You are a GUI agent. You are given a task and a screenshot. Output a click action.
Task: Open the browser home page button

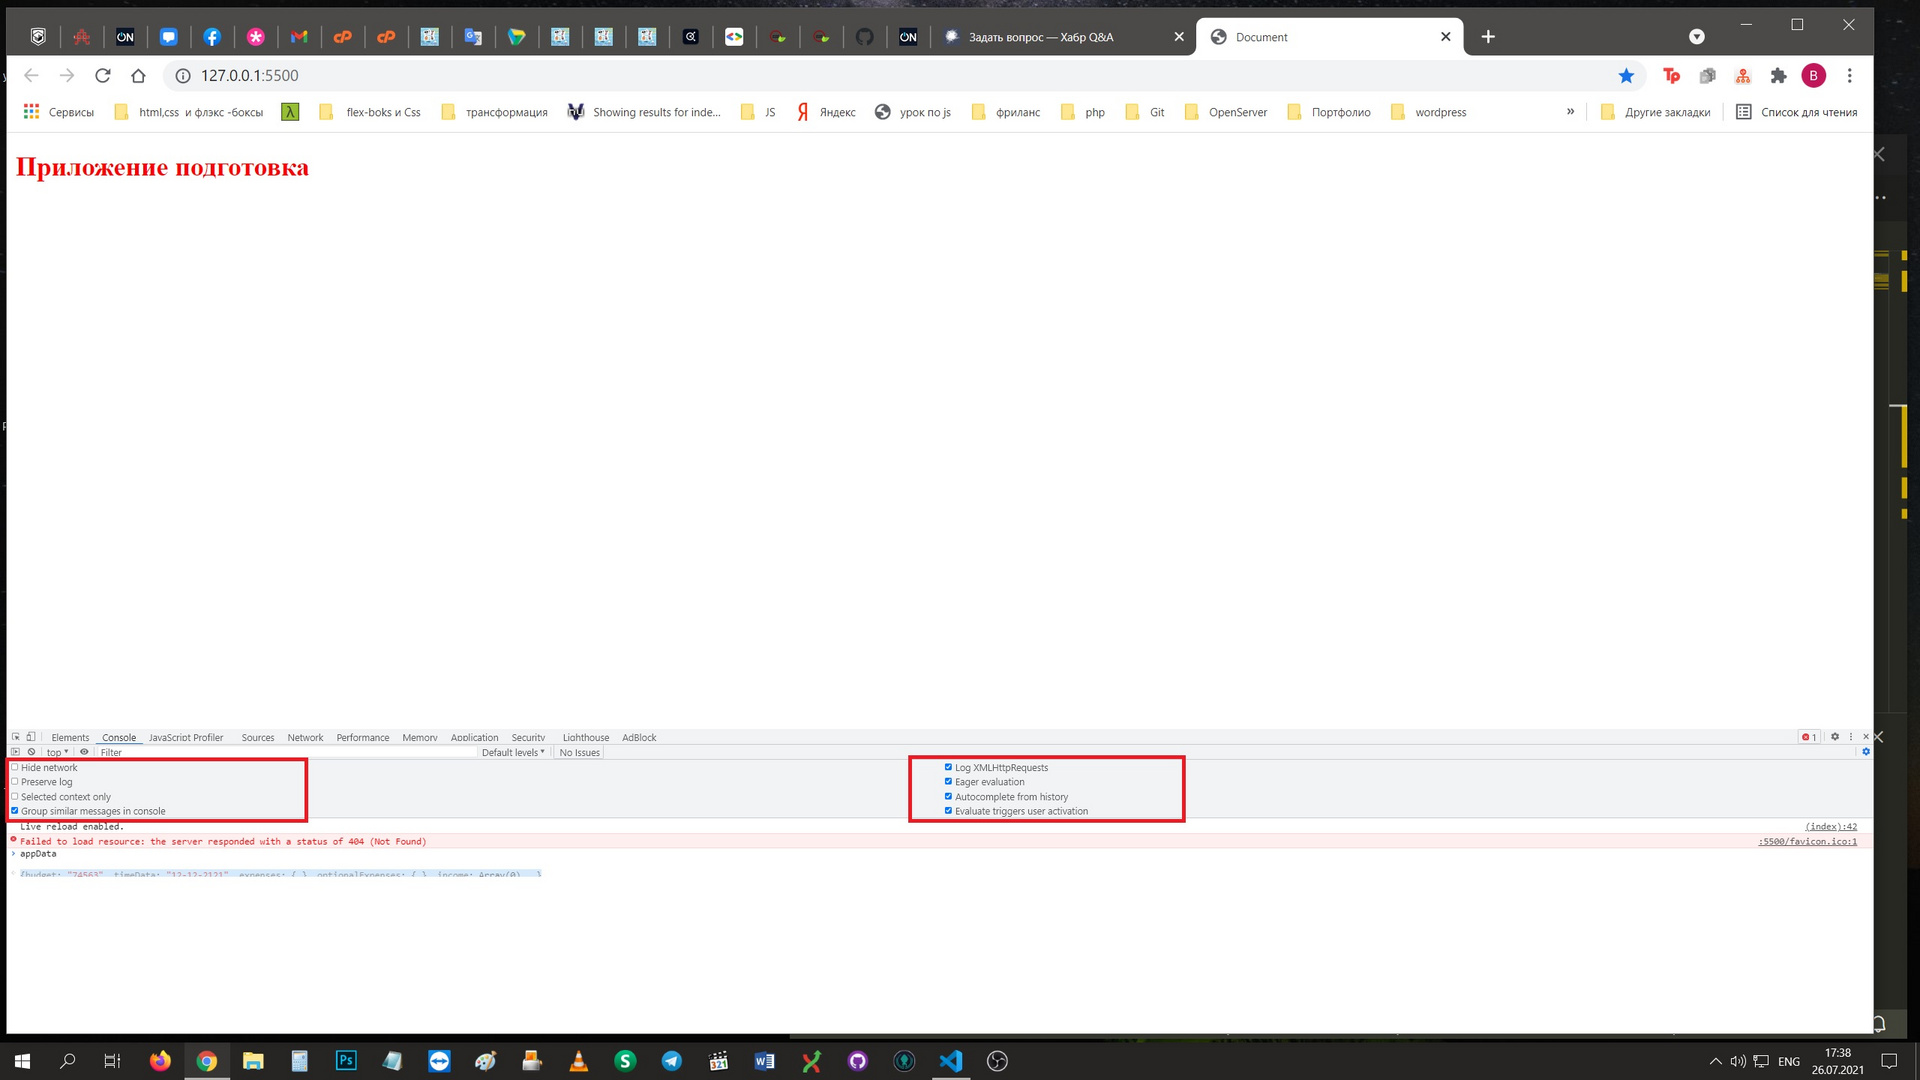point(138,76)
